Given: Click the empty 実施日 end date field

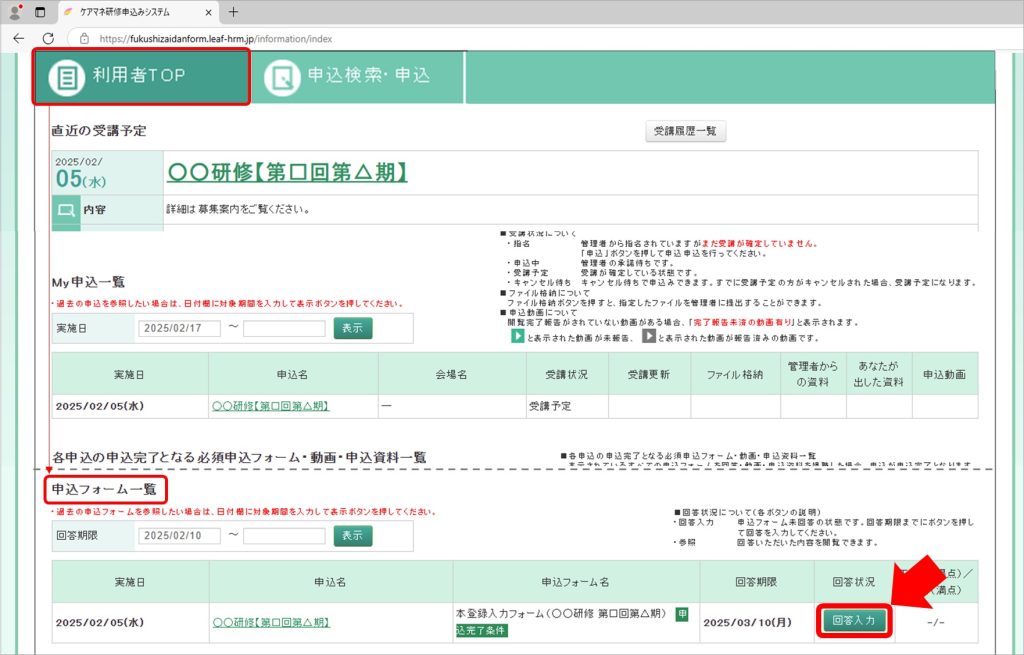Looking at the screenshot, I should (283, 328).
